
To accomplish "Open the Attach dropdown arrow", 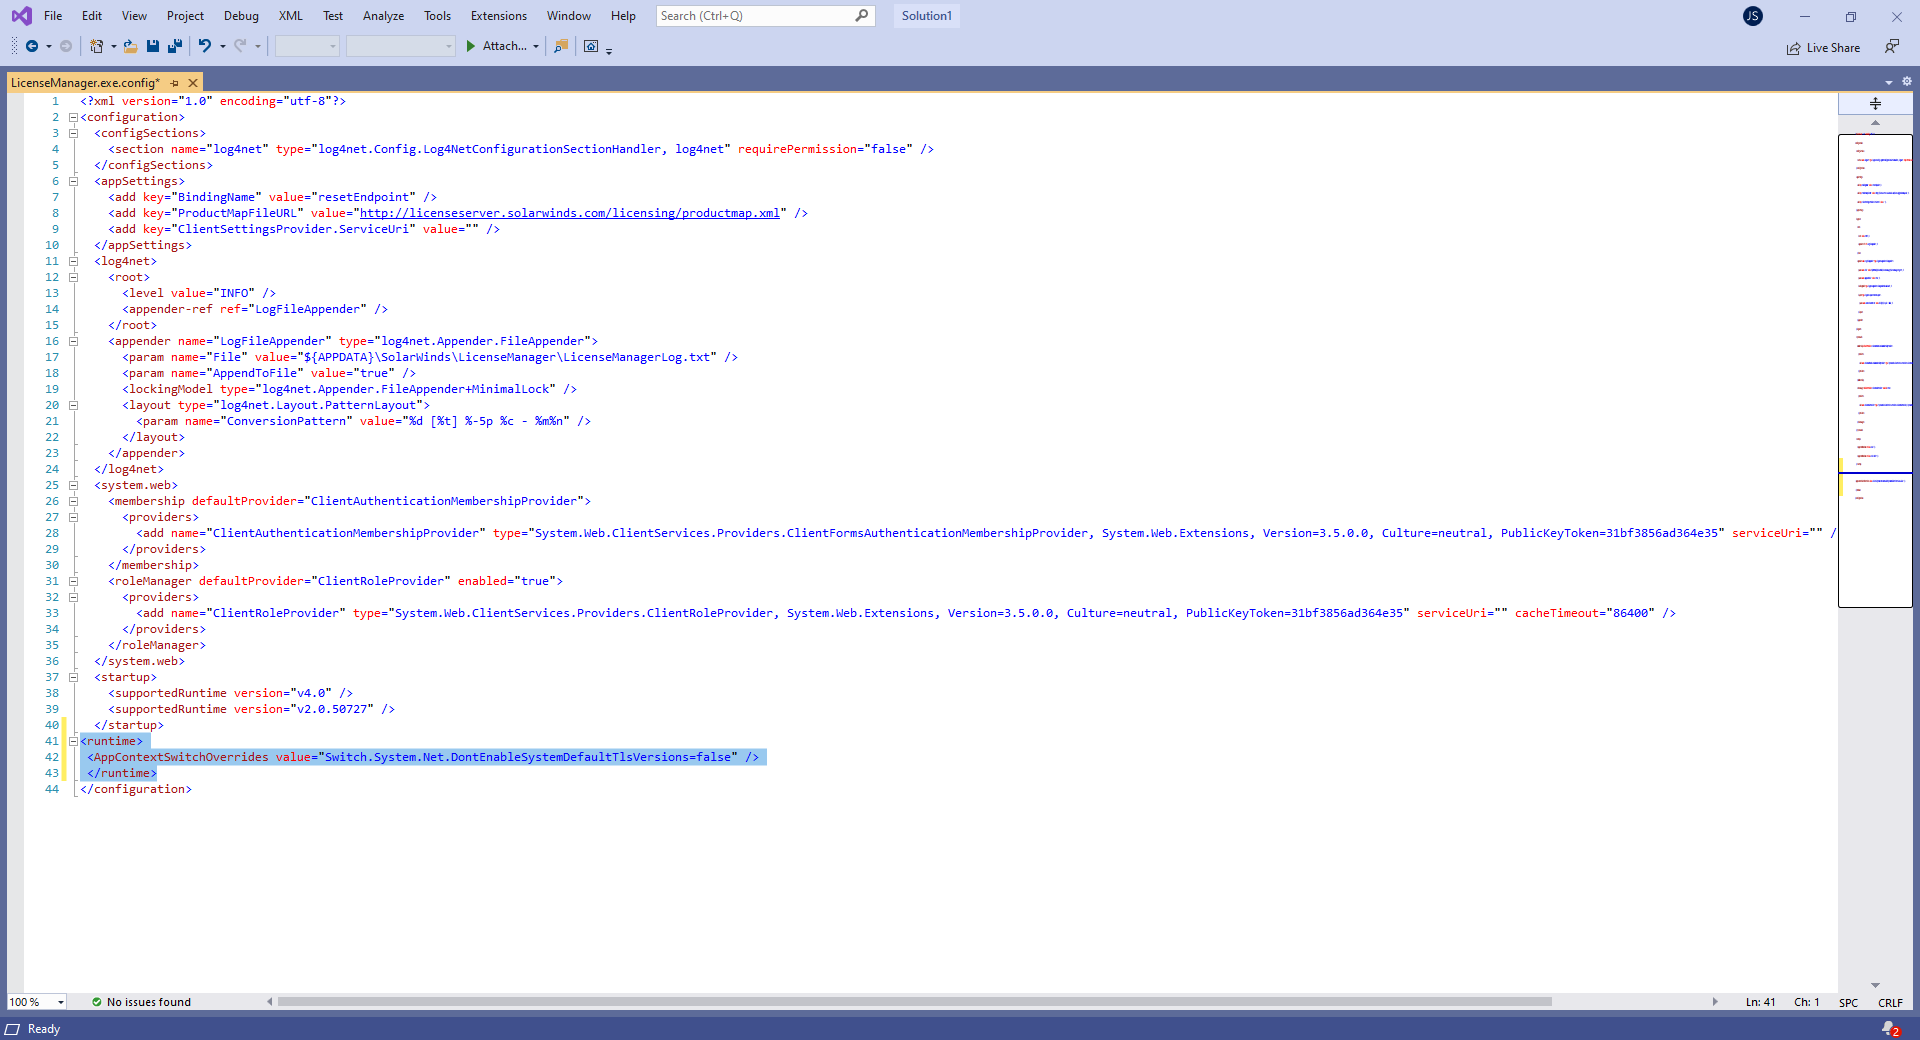I will pyautogui.click(x=536, y=46).
